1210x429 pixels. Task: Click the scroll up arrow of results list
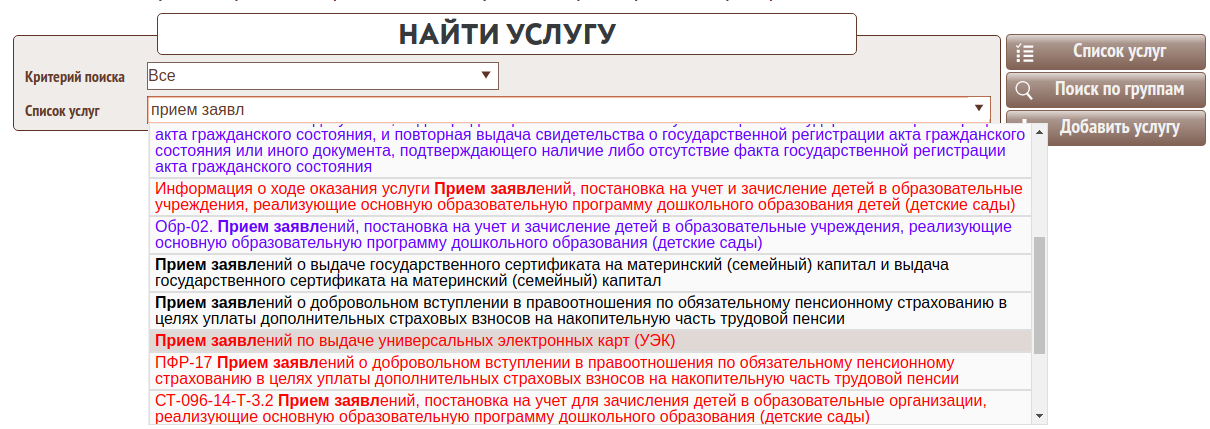point(1039,134)
